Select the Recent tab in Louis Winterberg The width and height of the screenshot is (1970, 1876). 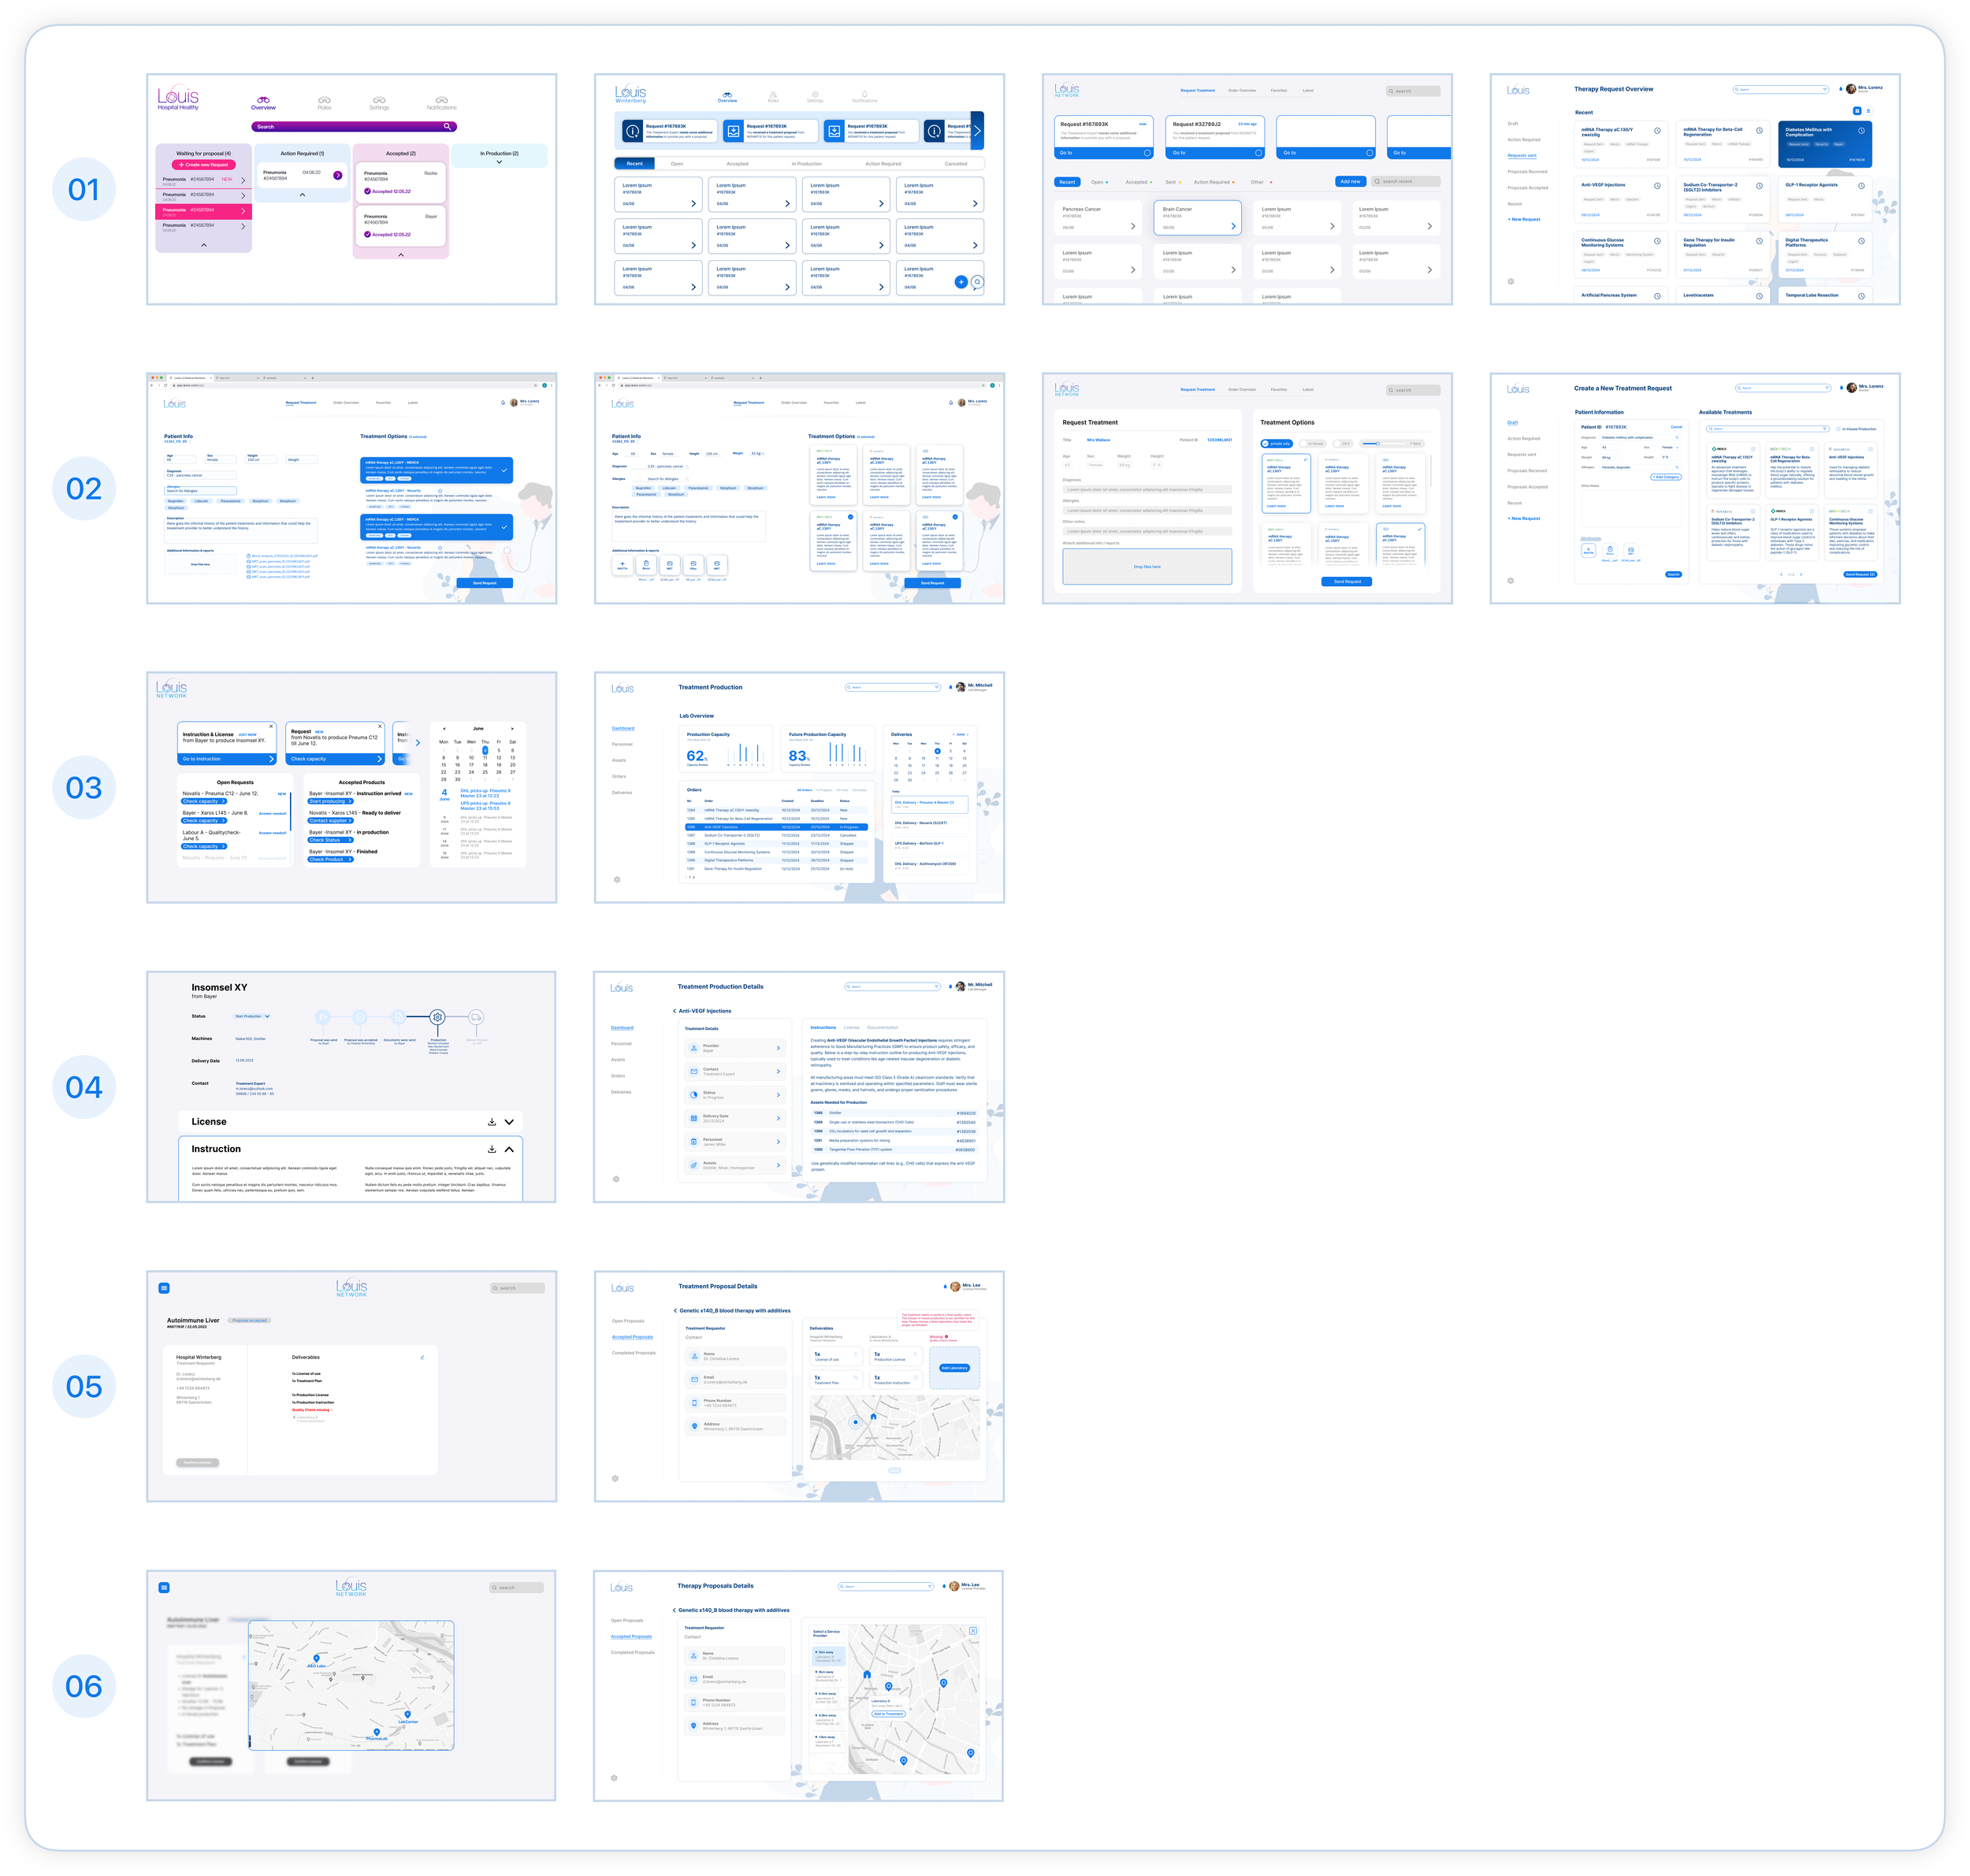point(635,163)
